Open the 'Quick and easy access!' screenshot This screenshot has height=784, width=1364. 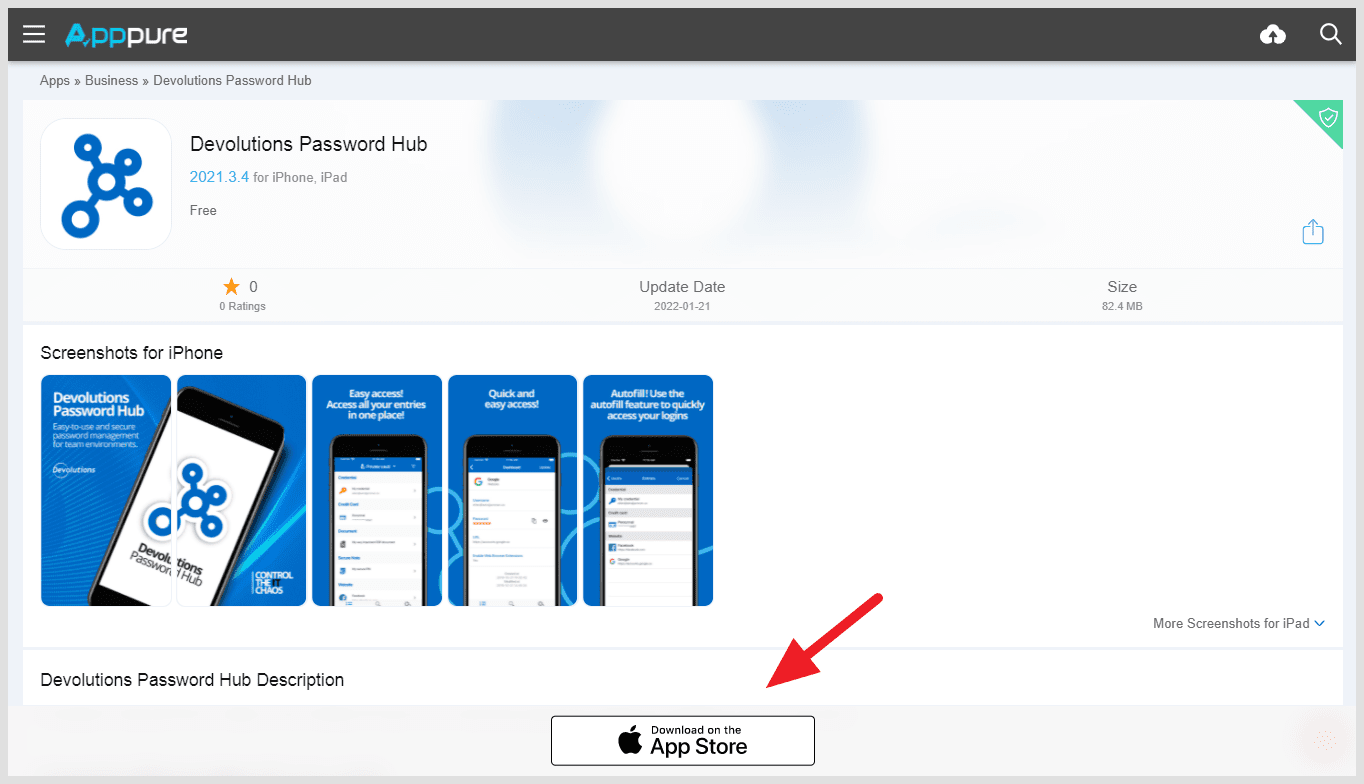click(x=513, y=490)
